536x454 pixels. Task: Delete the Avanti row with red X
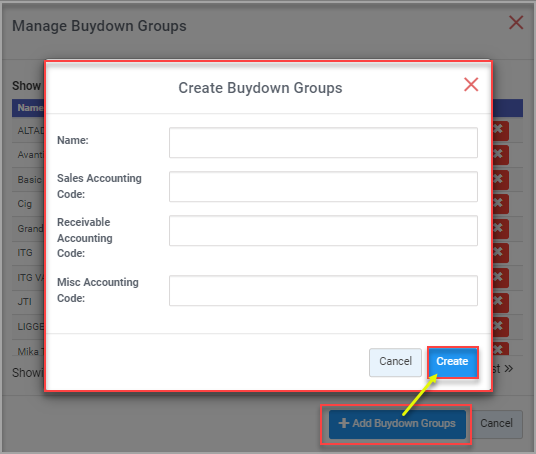pyautogui.click(x=500, y=155)
